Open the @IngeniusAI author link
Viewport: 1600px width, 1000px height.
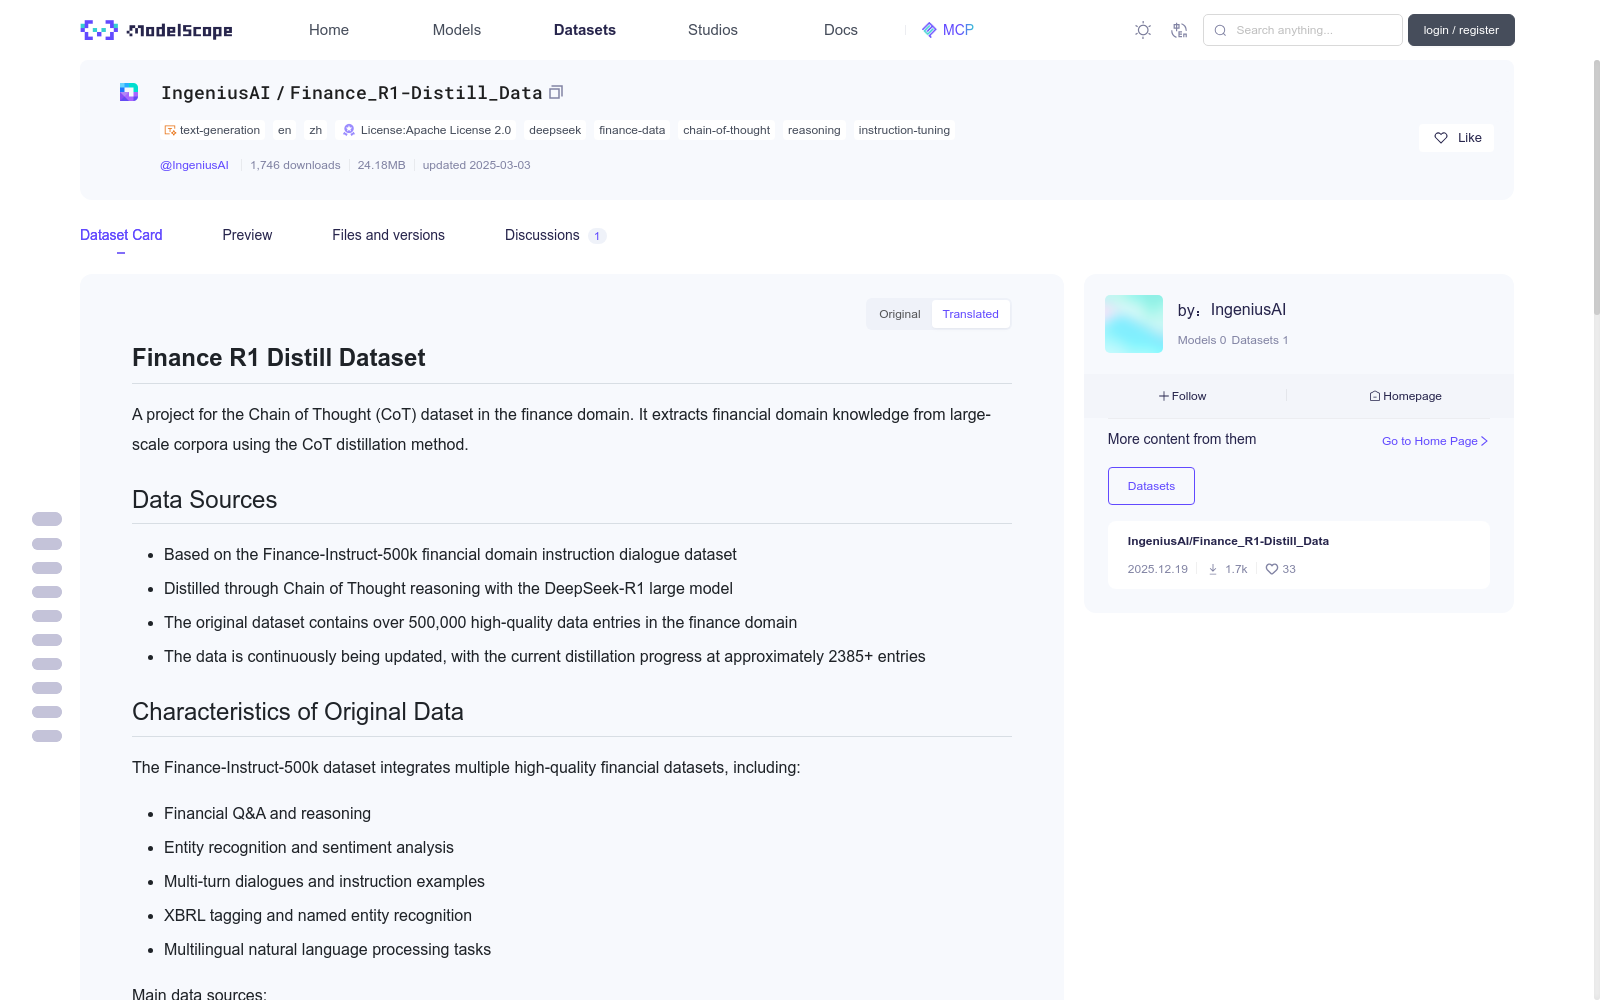tap(194, 165)
